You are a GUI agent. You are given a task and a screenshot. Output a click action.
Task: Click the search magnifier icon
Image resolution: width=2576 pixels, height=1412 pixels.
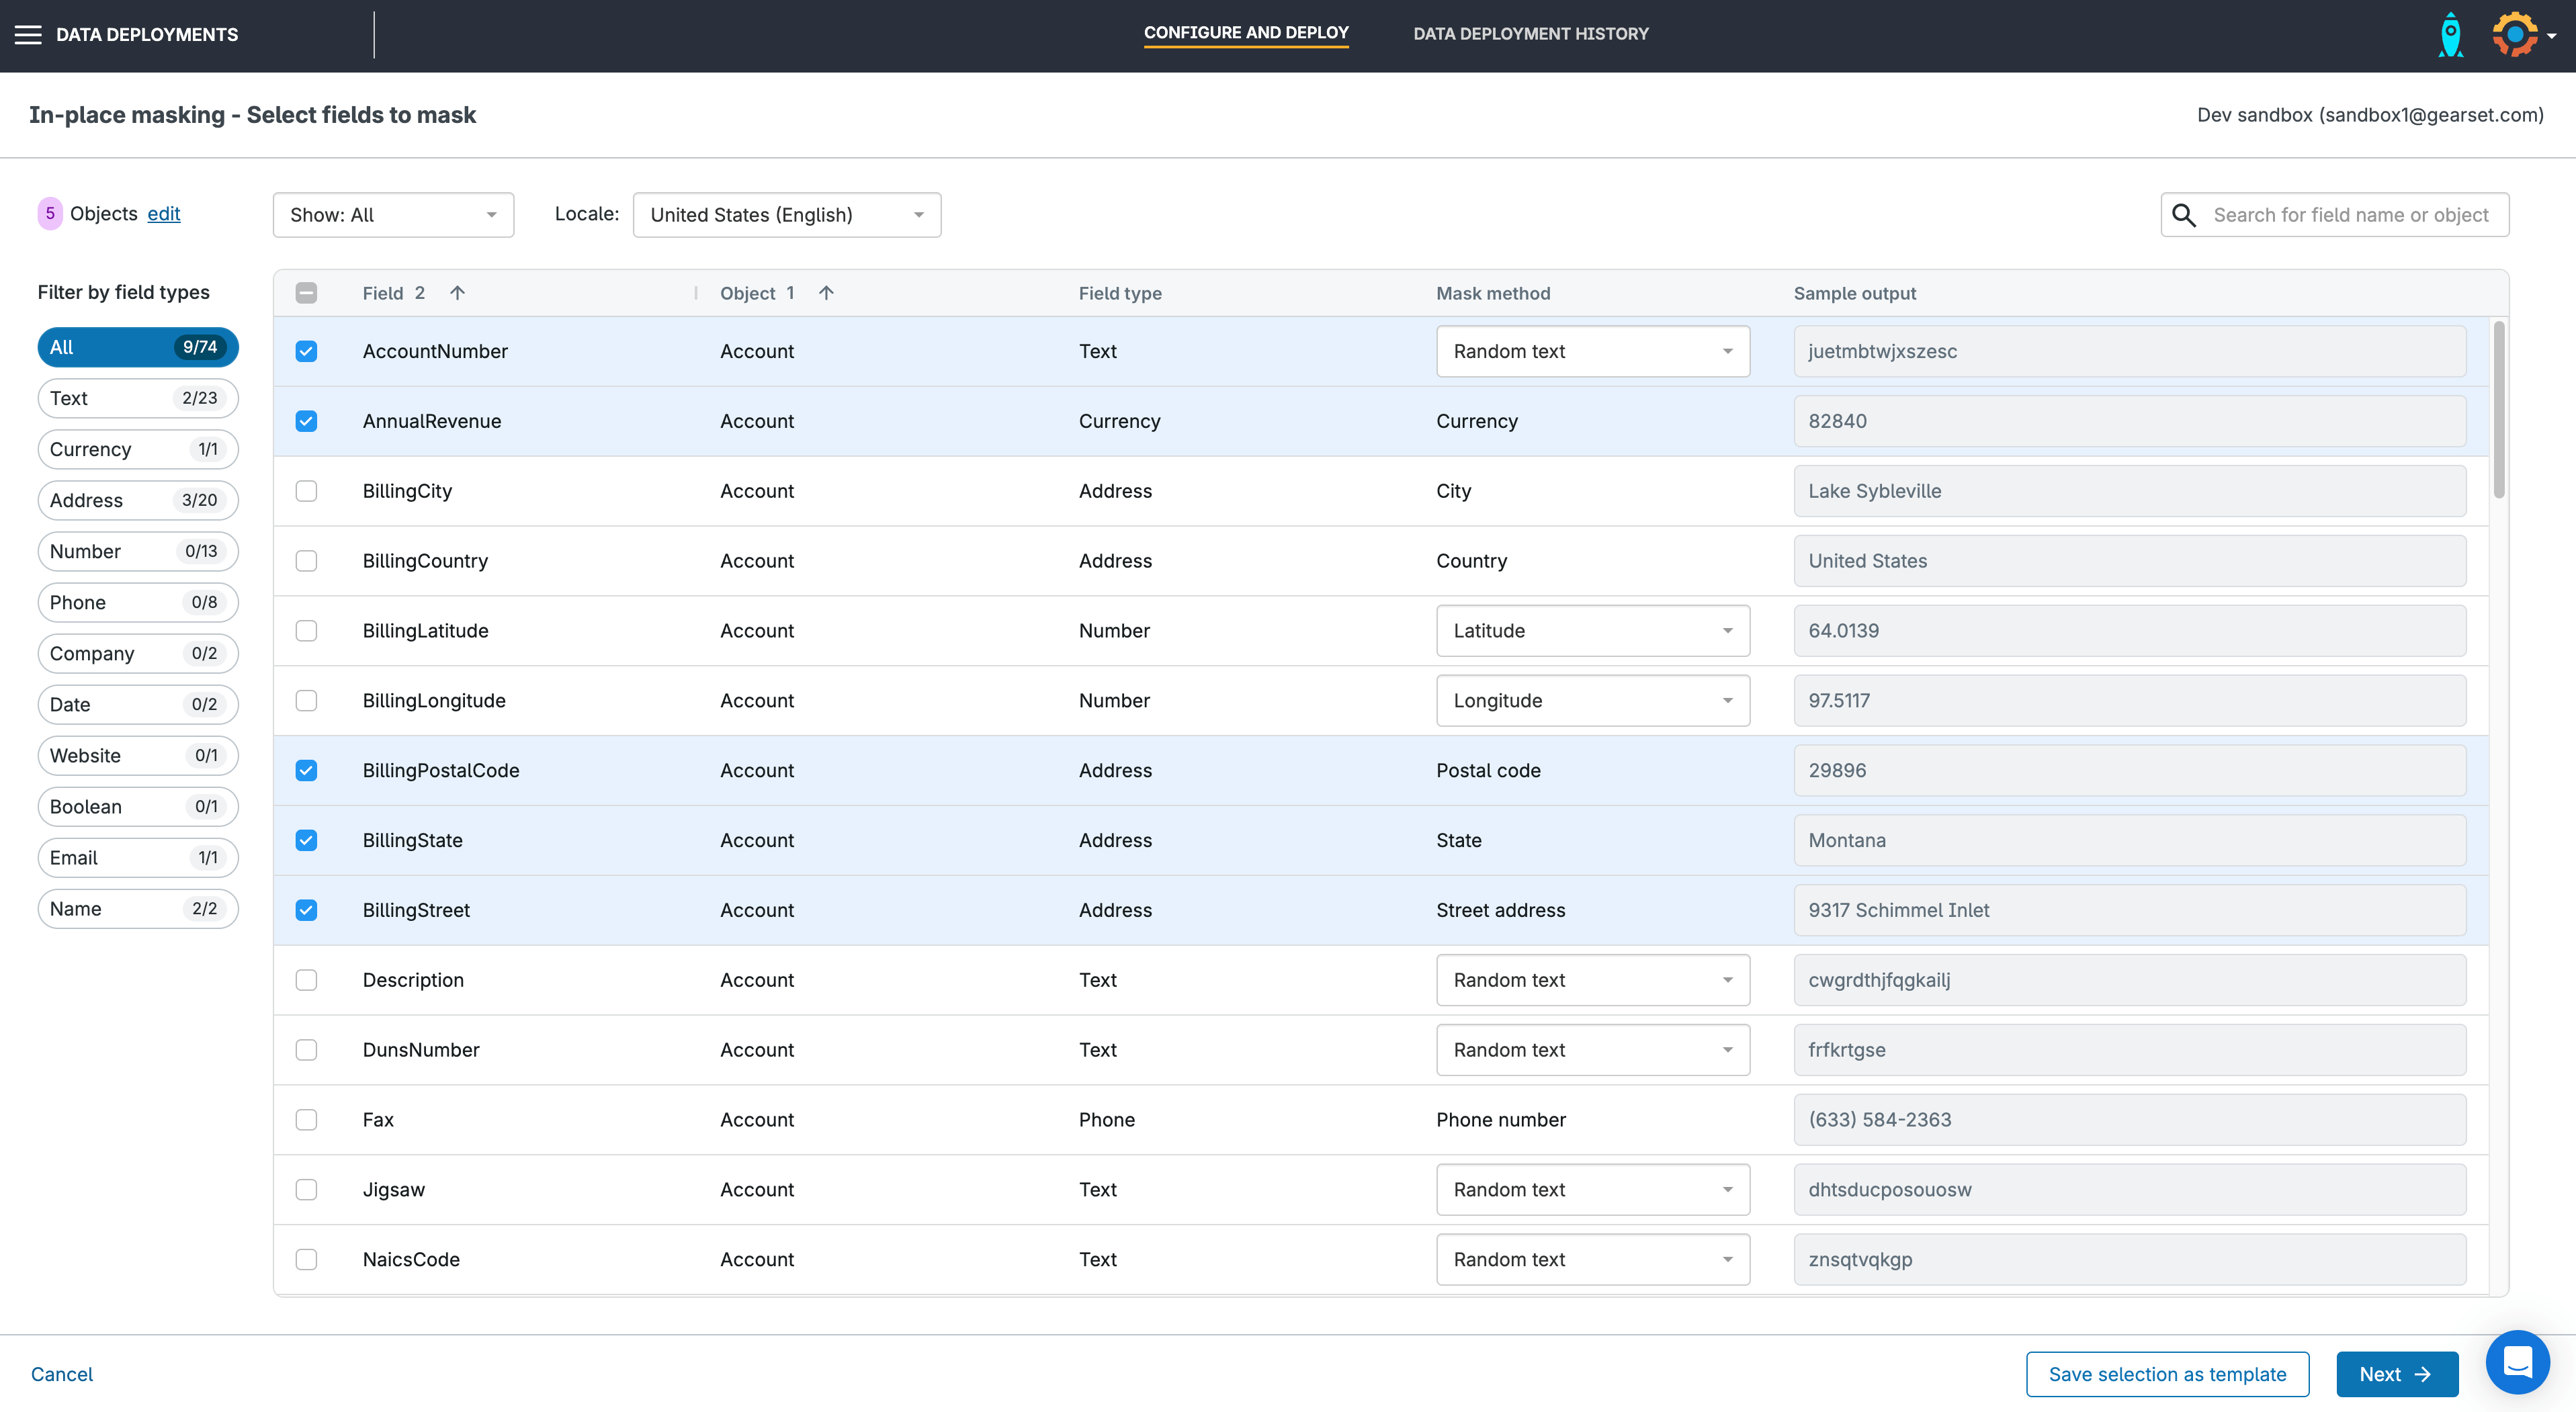point(2184,215)
